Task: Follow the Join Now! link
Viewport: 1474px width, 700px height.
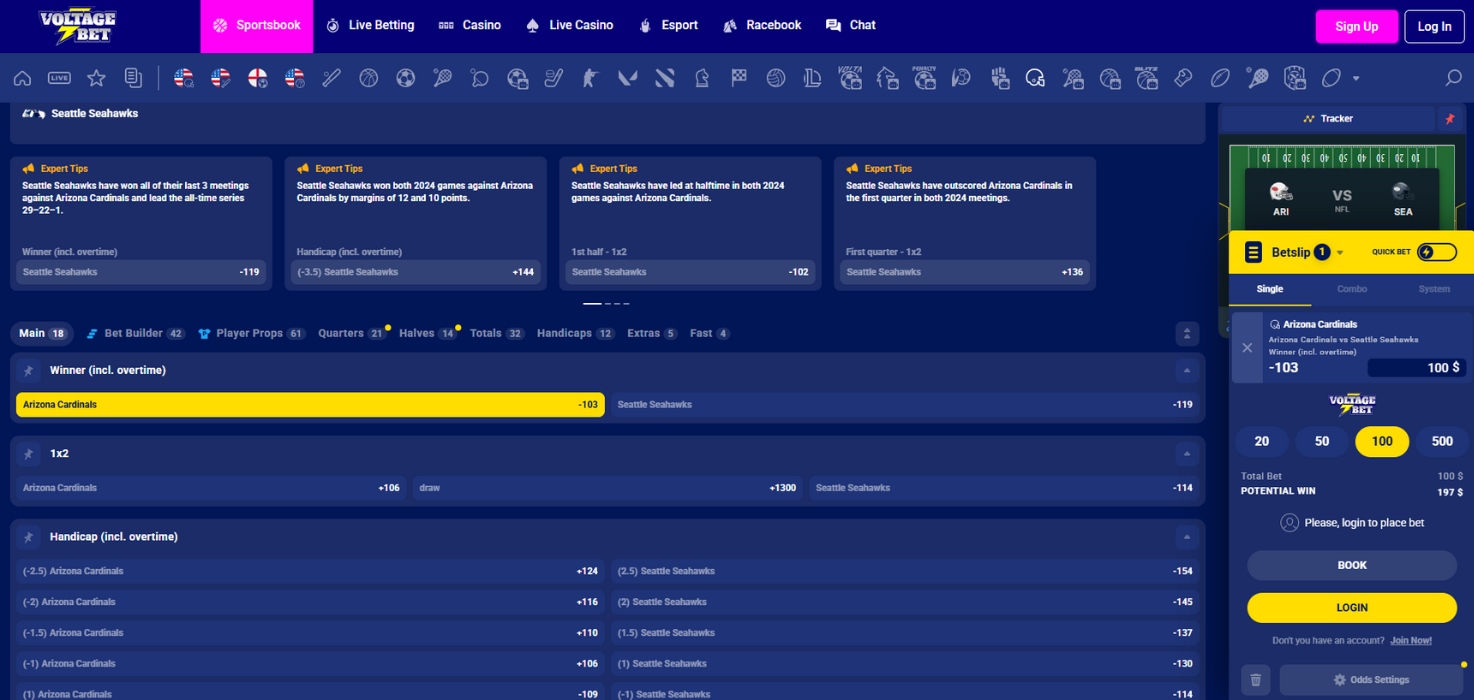Action: (x=1411, y=641)
